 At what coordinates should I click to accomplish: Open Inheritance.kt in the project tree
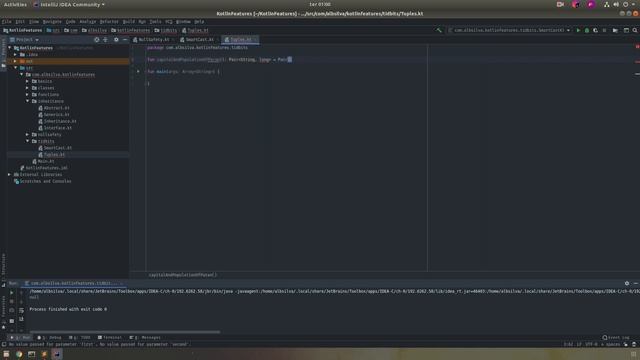click(x=58, y=121)
